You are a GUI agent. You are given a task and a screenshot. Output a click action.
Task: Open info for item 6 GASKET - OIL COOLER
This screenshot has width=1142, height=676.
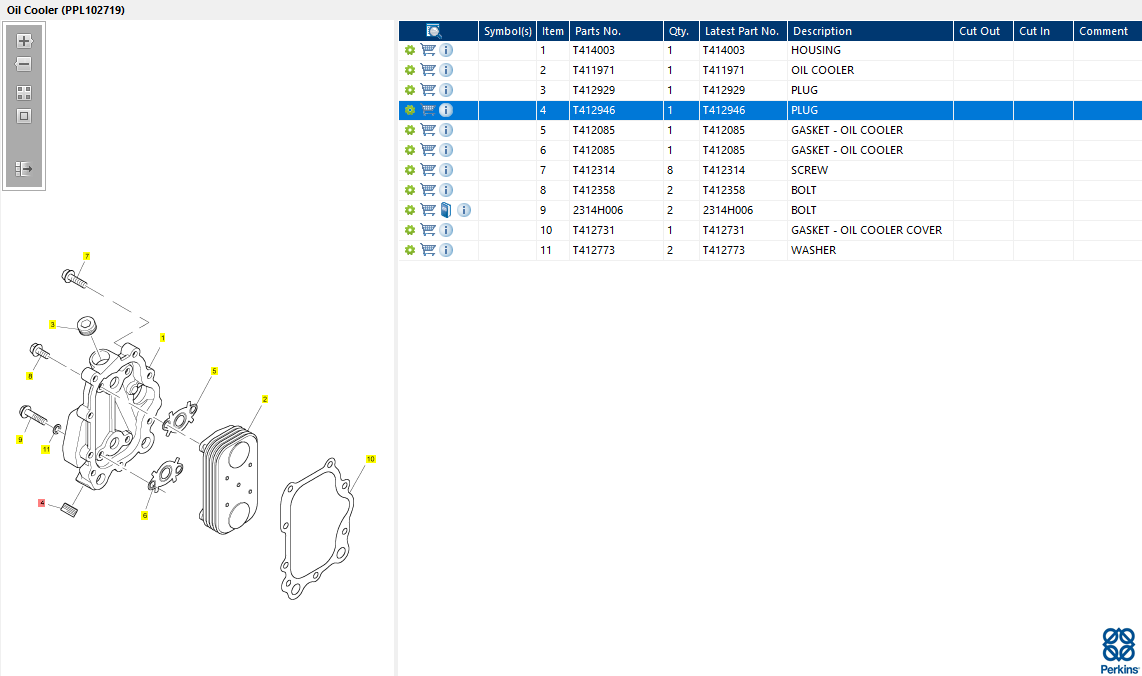(x=446, y=150)
